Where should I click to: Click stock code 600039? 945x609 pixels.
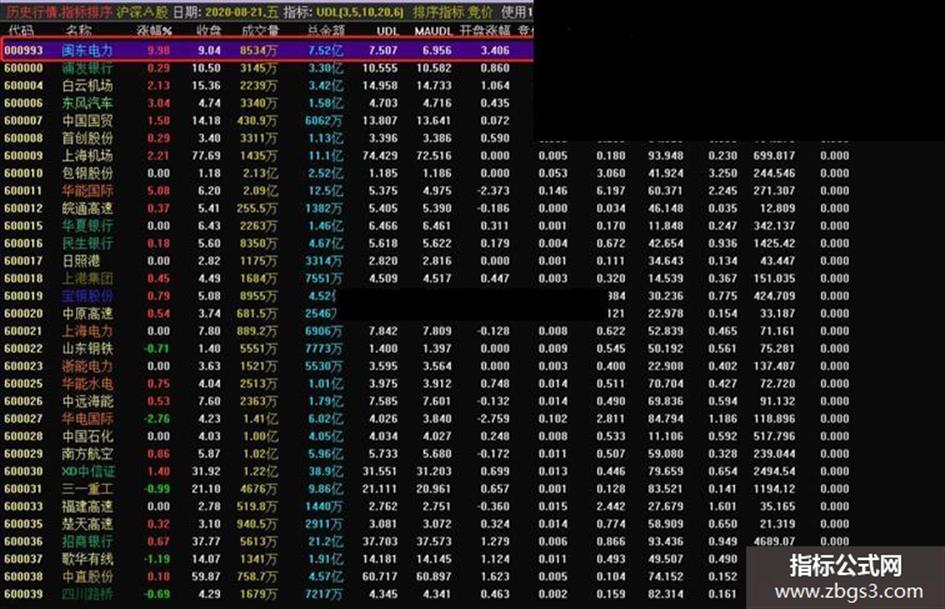(24, 594)
